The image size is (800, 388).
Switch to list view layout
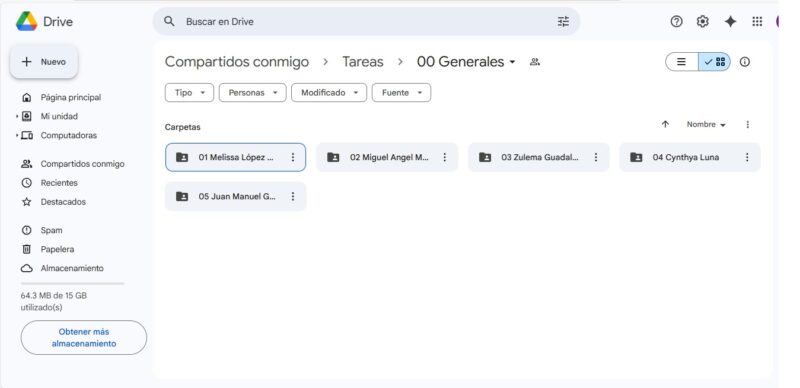coord(682,62)
